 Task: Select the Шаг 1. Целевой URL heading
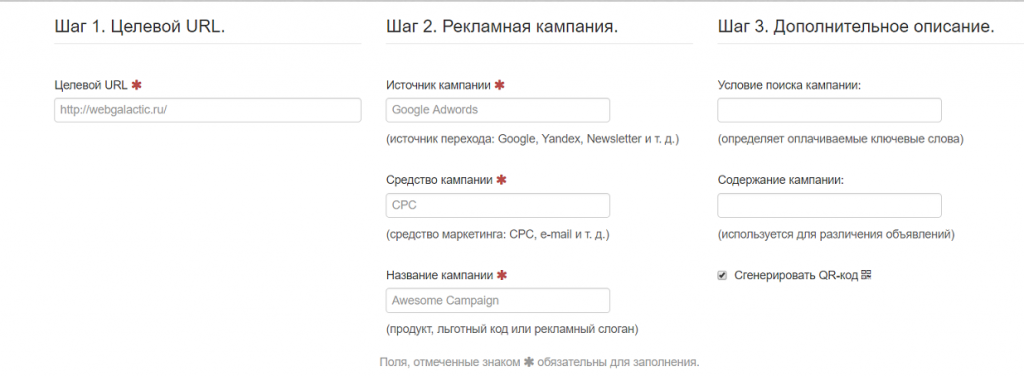click(140, 27)
